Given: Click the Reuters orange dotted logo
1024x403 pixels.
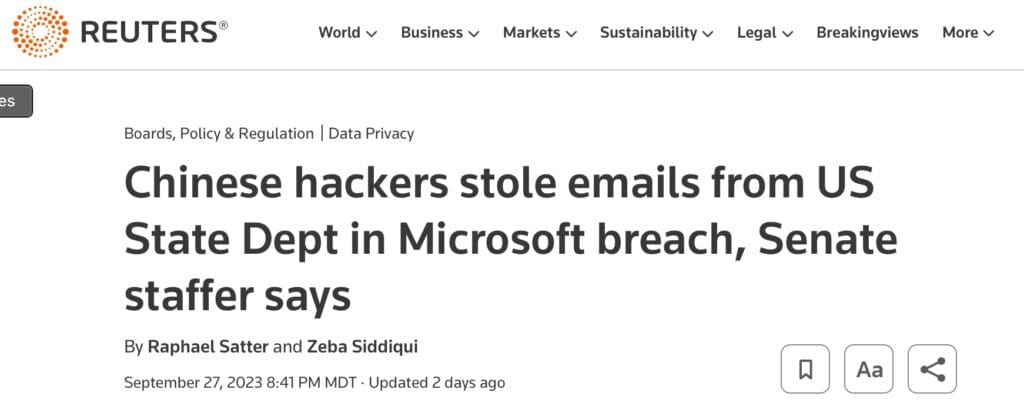Looking at the screenshot, I should pos(40,31).
